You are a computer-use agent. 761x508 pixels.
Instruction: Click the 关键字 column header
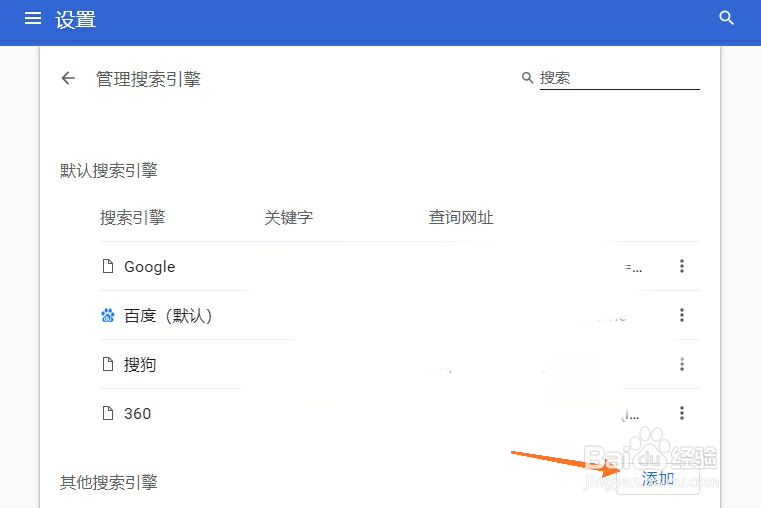(x=289, y=217)
